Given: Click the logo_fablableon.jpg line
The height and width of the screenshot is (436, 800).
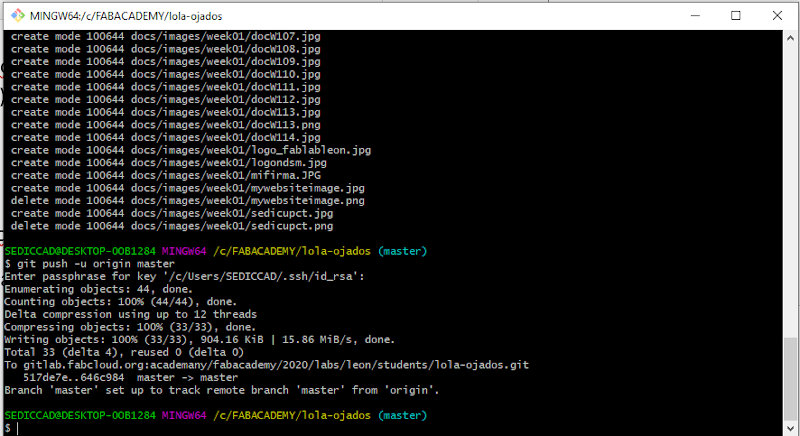Looking at the screenshot, I should 191,150.
